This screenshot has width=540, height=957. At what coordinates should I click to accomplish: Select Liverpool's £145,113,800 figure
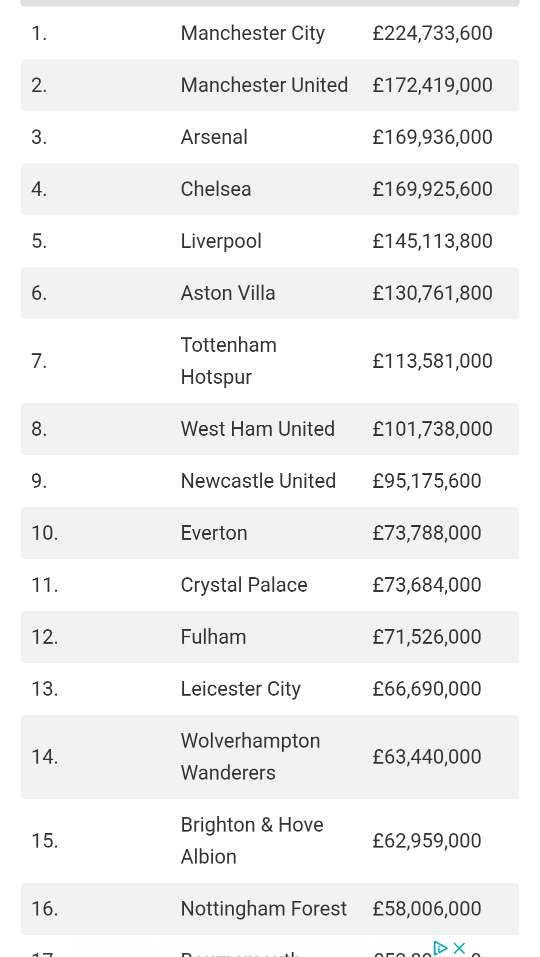[433, 240]
